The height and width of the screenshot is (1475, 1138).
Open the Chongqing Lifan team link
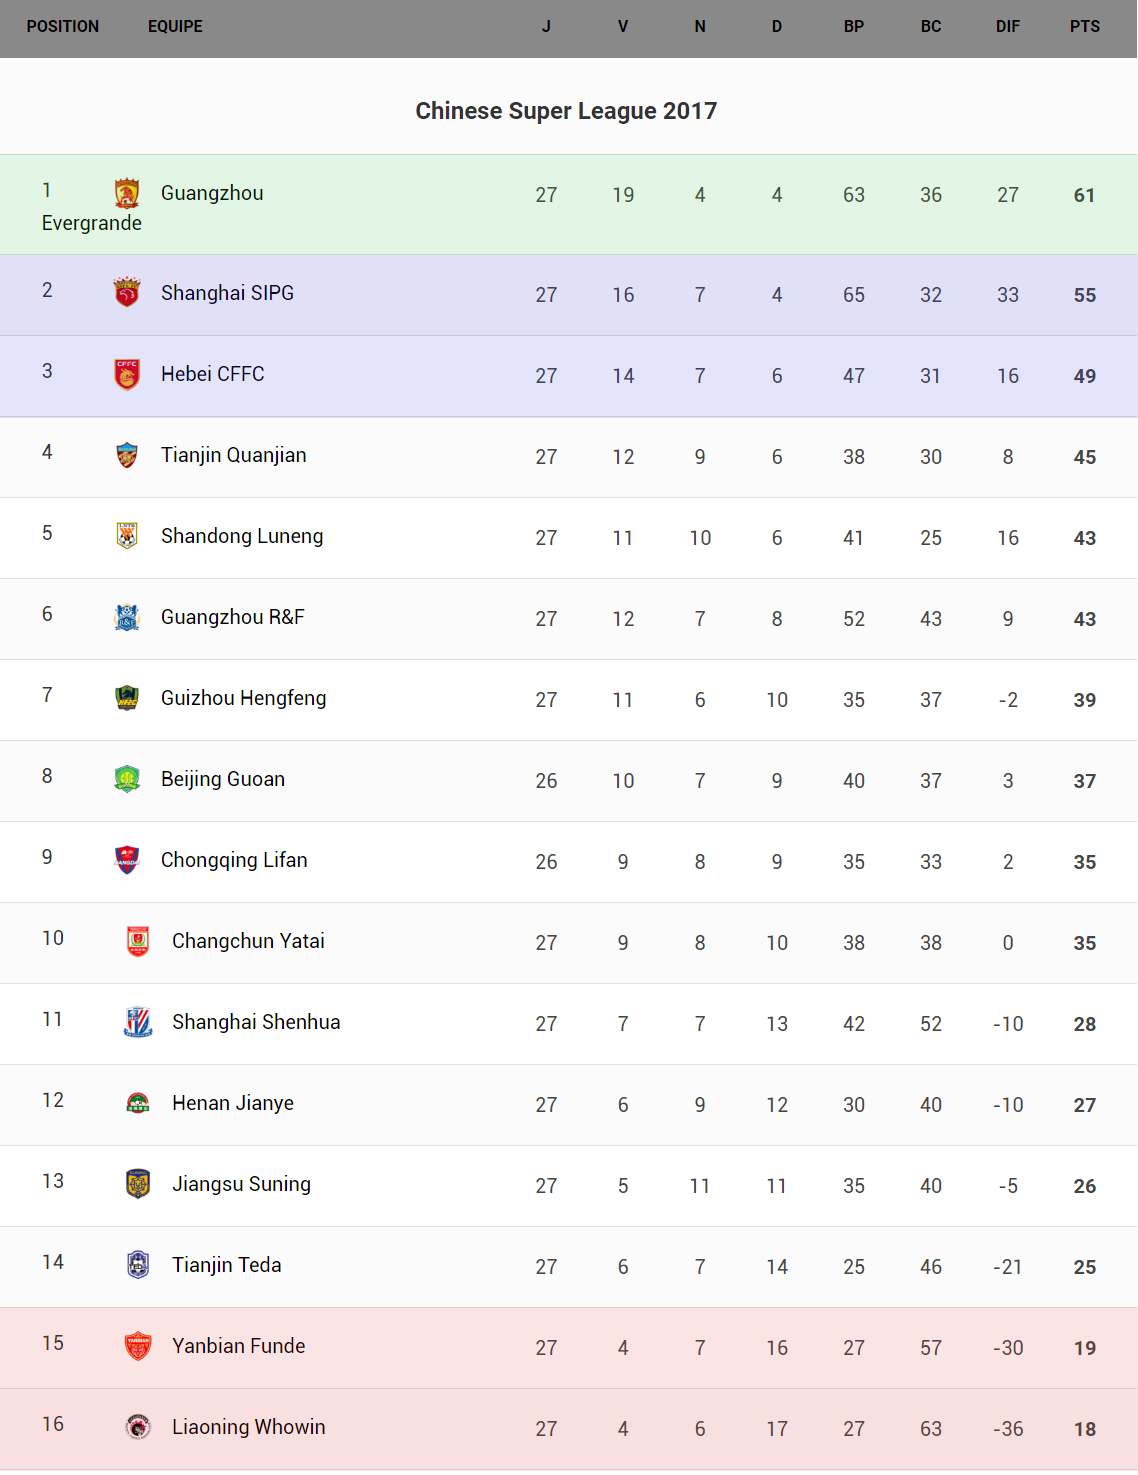coord(234,860)
